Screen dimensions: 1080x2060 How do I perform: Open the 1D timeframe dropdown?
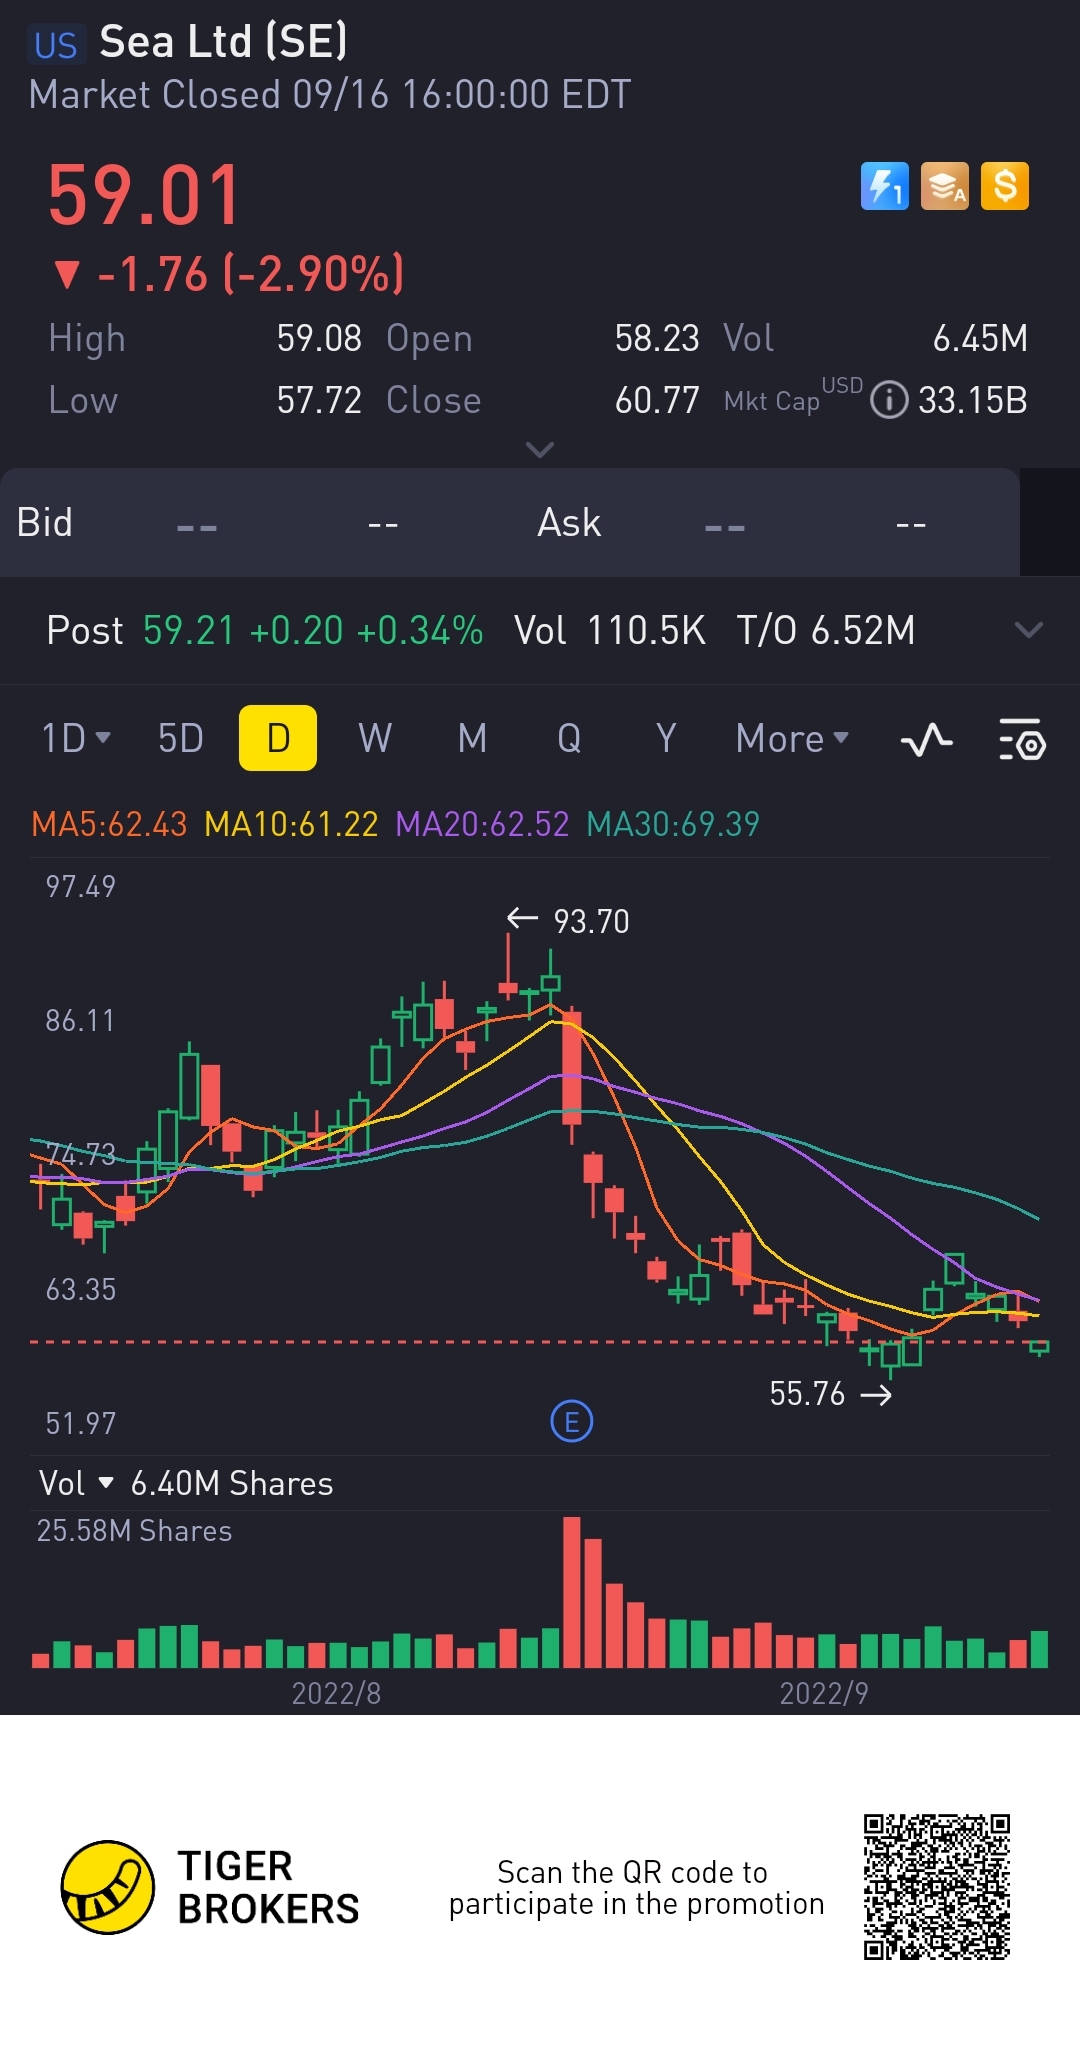coord(75,739)
